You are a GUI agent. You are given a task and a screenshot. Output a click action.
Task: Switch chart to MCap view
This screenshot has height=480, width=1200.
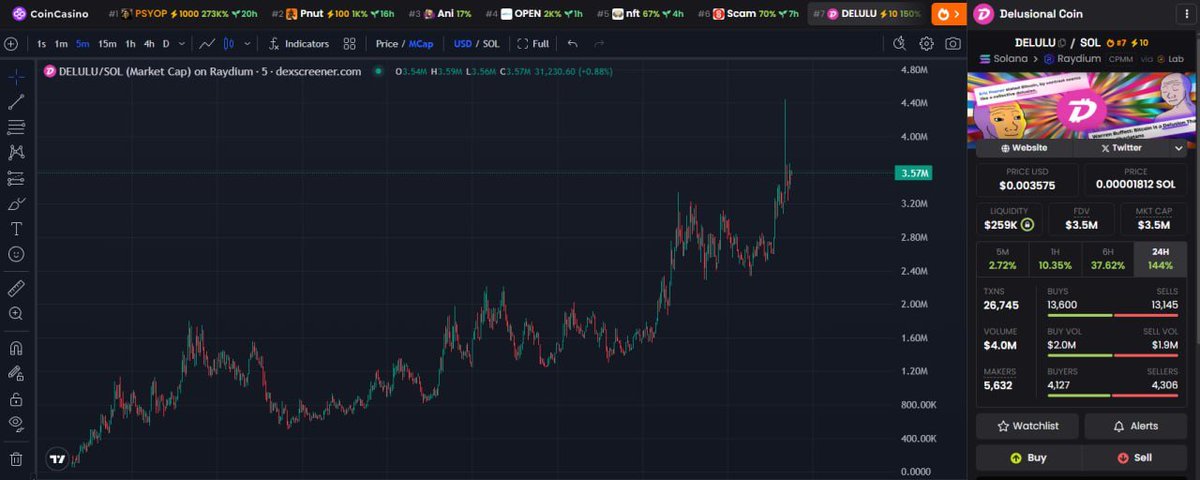tap(421, 44)
